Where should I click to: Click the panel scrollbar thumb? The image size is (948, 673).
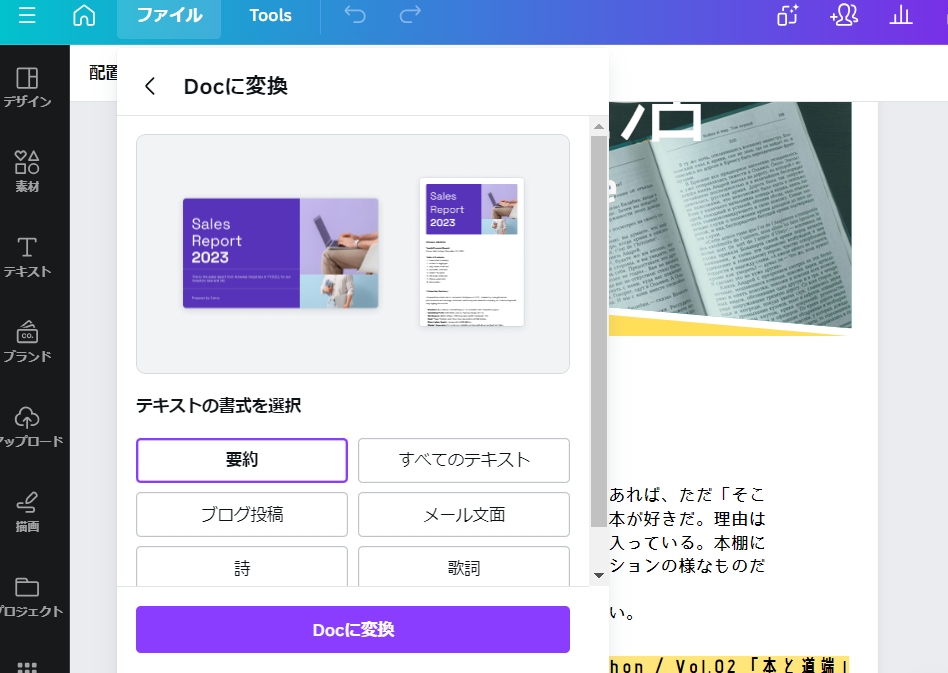tap(599, 331)
